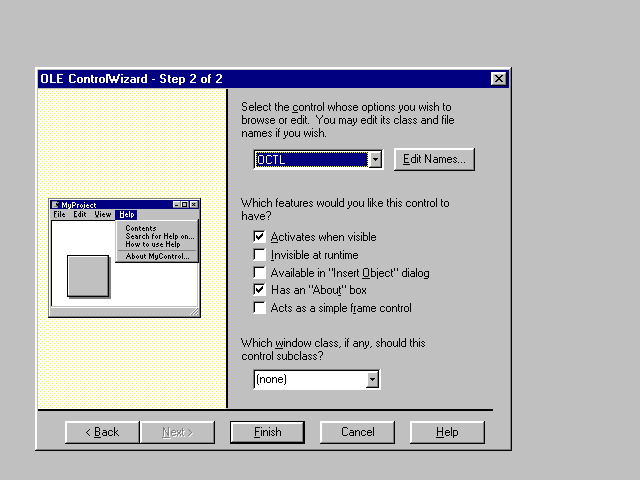This screenshot has height=480, width=640.
Task: Click the MyProject preview title bar icon
Action: 55,204
